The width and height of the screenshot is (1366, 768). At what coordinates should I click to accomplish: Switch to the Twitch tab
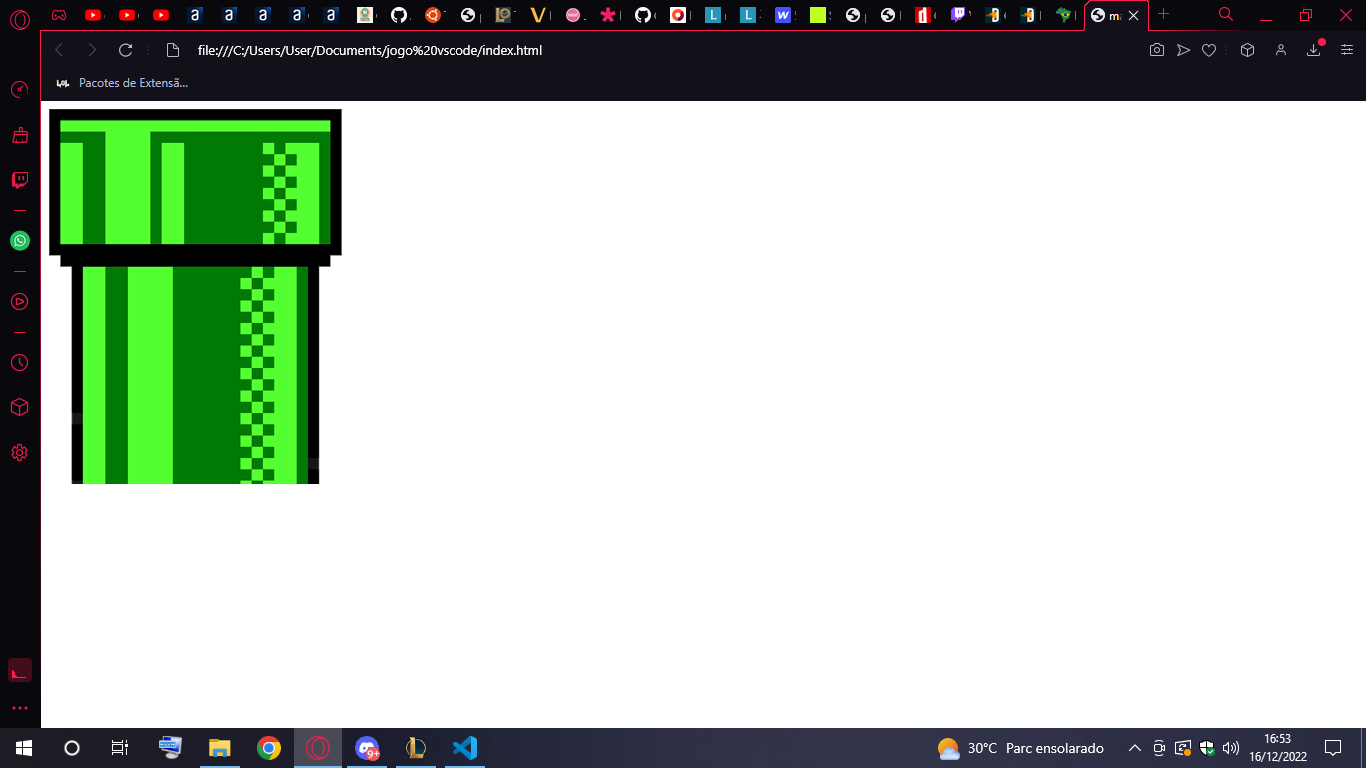pos(959,15)
